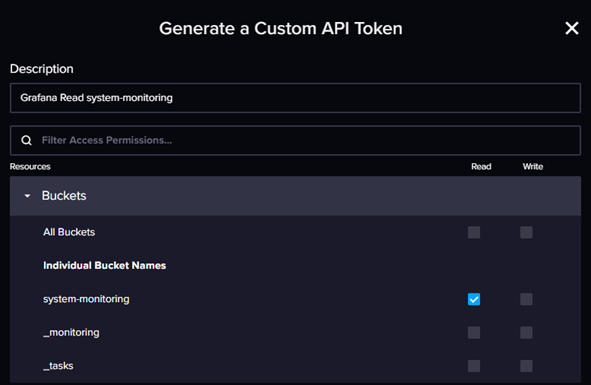The width and height of the screenshot is (591, 385).
Task: Click the system-monitoring bucket name
Action: click(x=86, y=299)
